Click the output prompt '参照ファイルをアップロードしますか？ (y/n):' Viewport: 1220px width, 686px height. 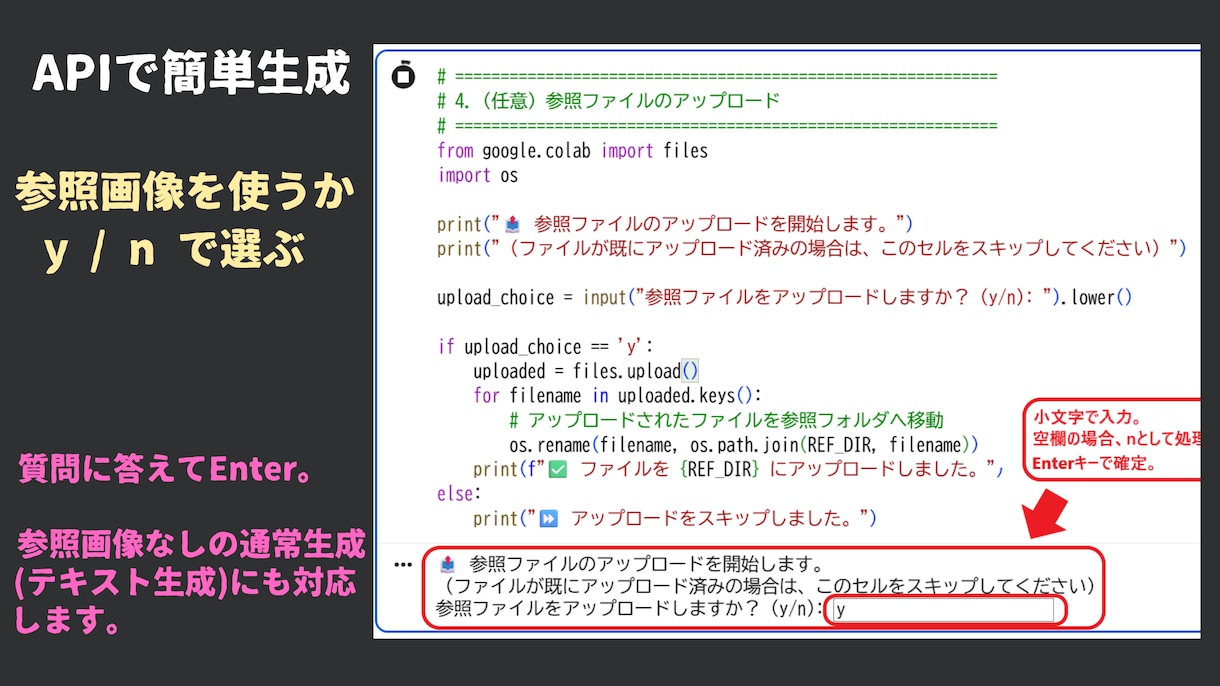pyautogui.click(x=630, y=608)
